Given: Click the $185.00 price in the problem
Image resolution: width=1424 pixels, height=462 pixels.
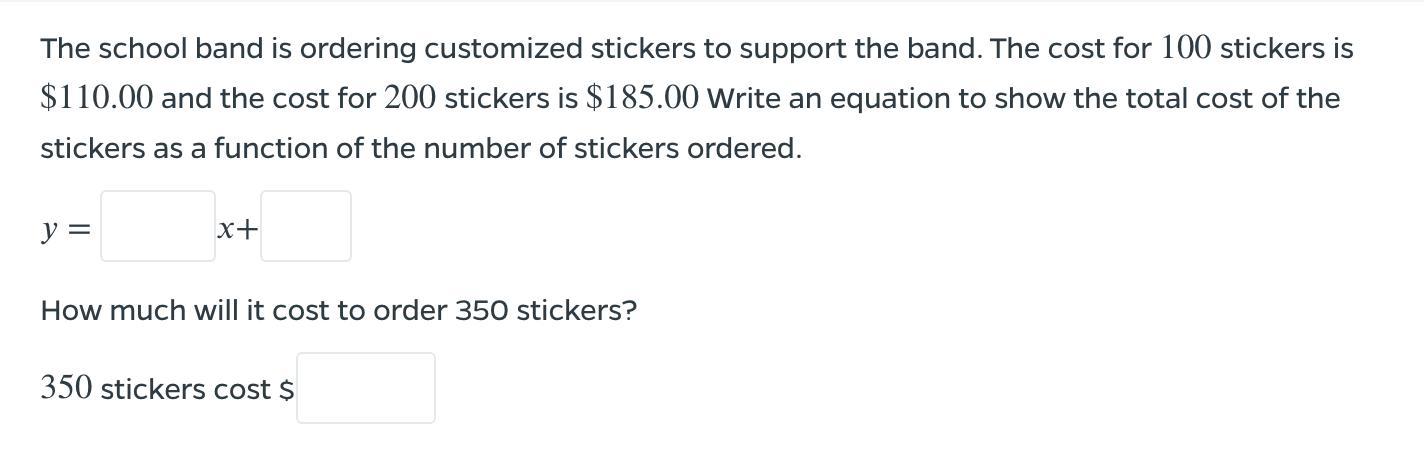Looking at the screenshot, I should 643,98.
